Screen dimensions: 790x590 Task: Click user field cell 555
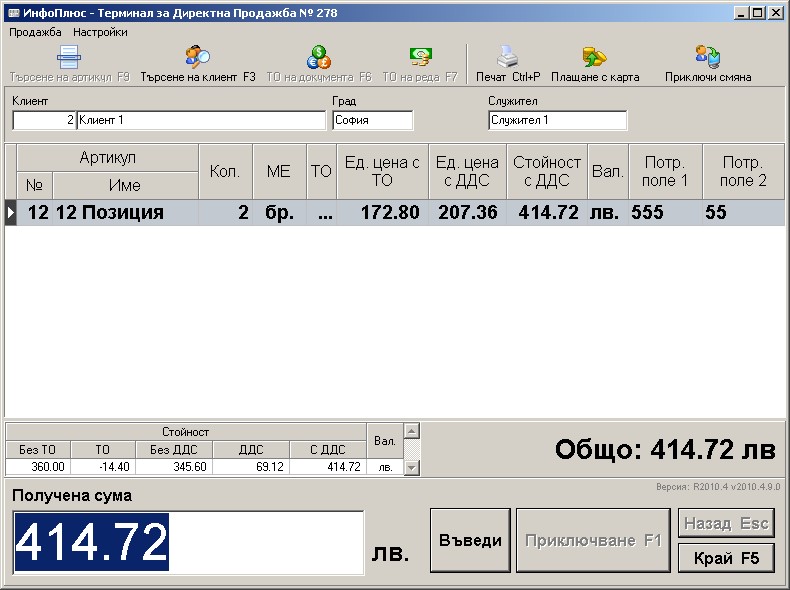click(x=666, y=212)
